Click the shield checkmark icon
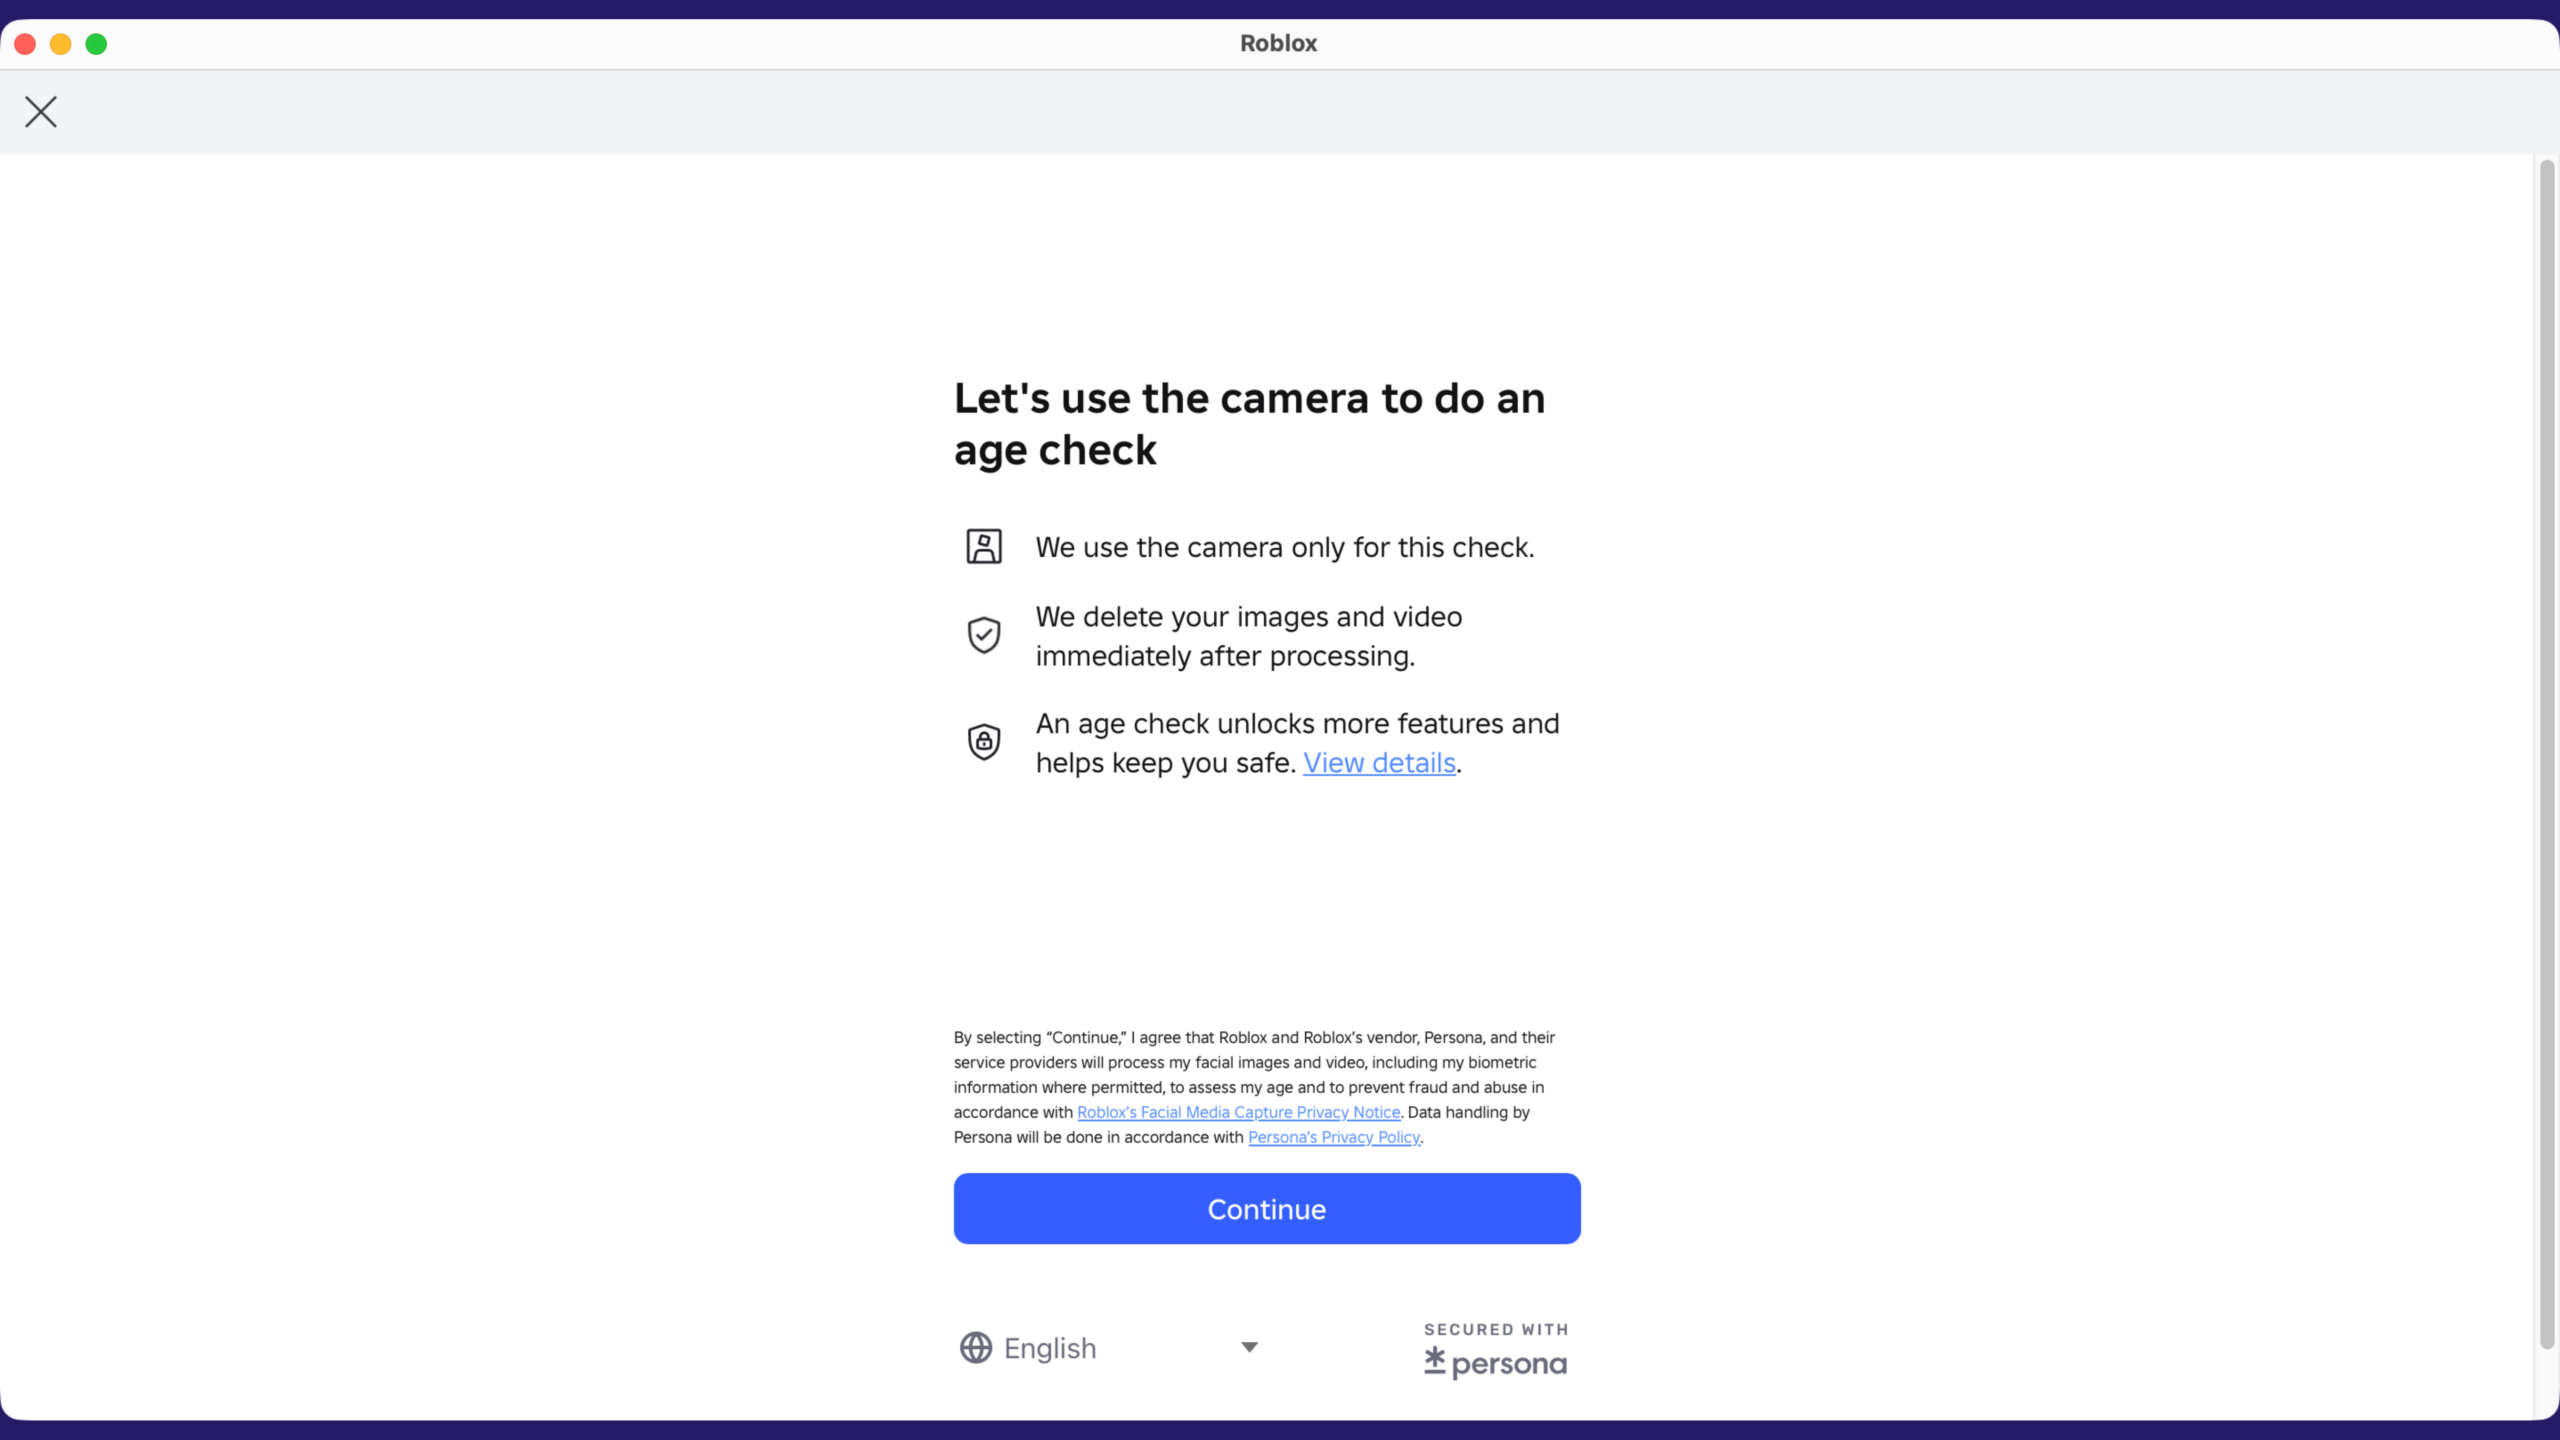Viewport: 2560px width, 1440px height. tap(983, 634)
